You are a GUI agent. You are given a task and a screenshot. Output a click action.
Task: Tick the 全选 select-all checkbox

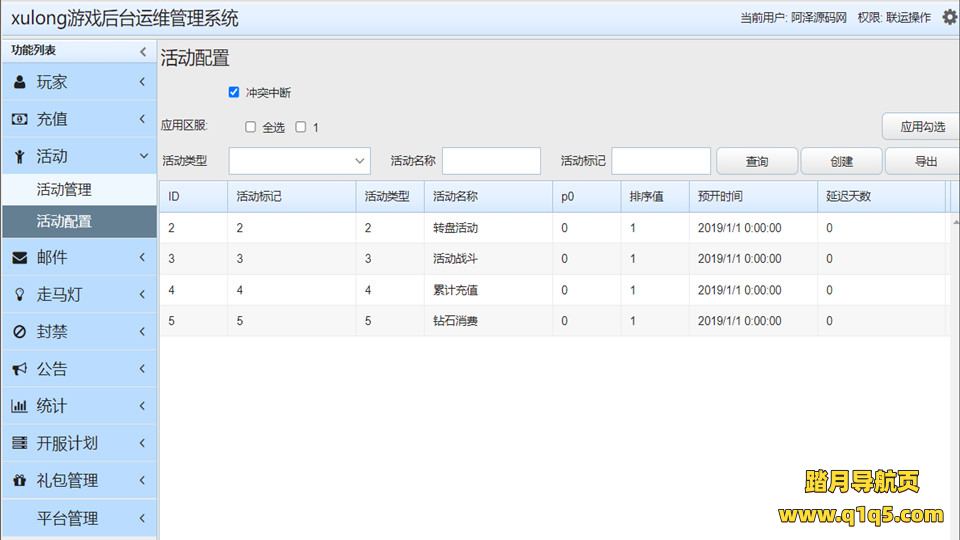coord(251,127)
